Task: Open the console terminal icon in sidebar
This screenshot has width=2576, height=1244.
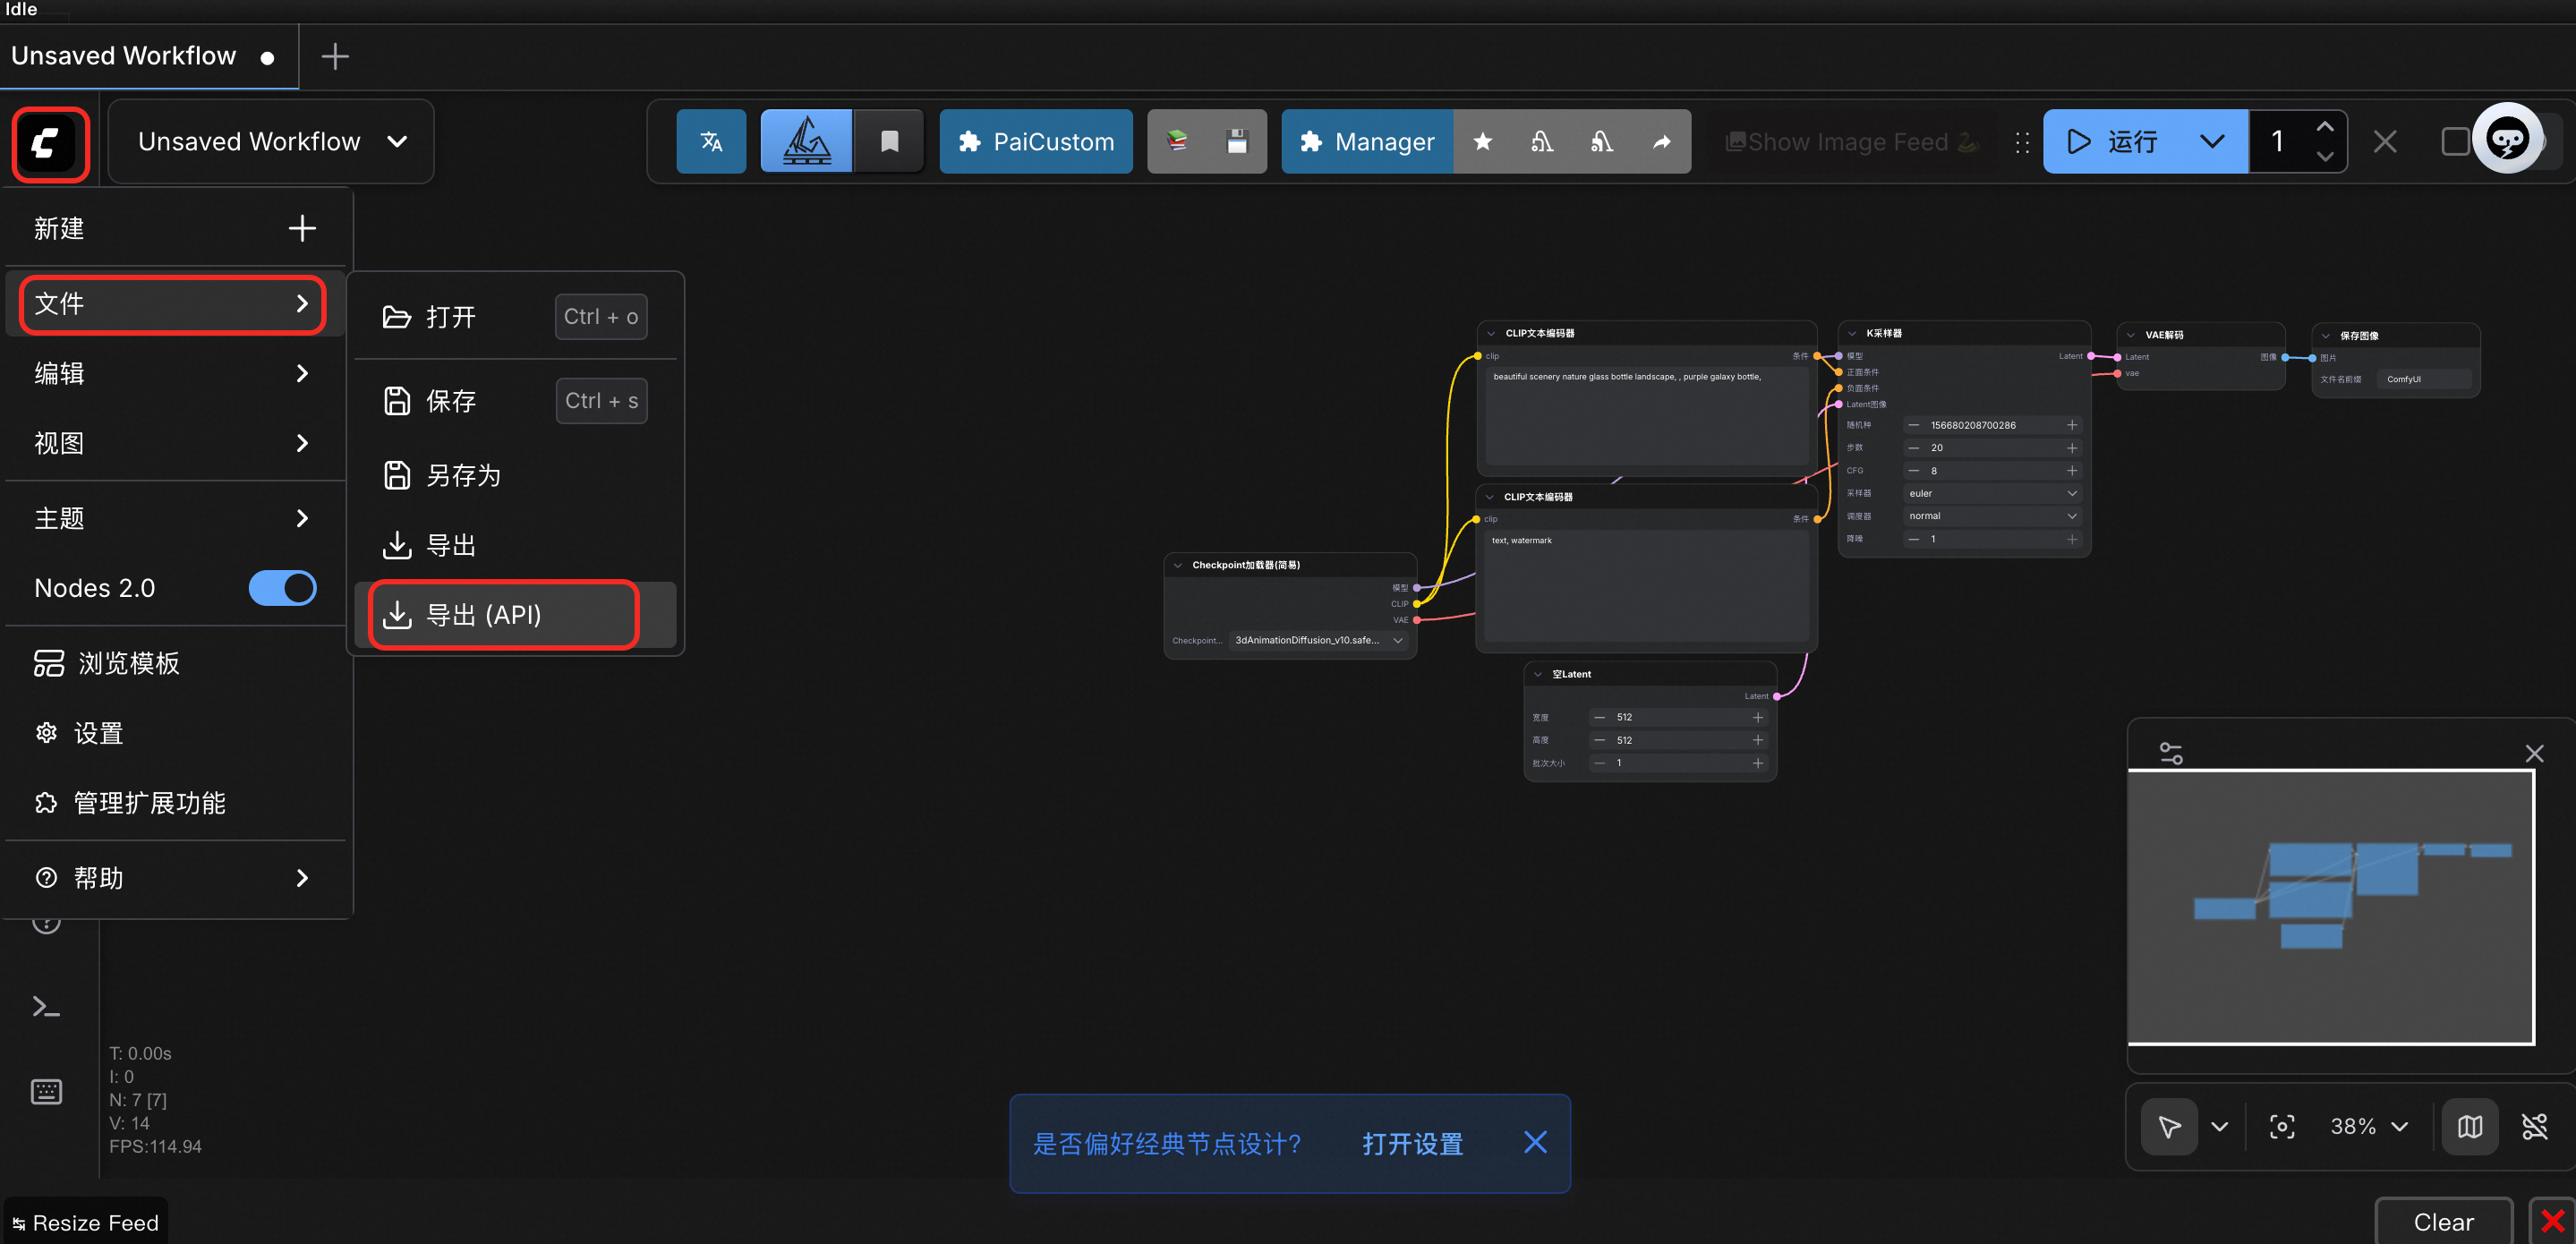Action: (46, 1006)
